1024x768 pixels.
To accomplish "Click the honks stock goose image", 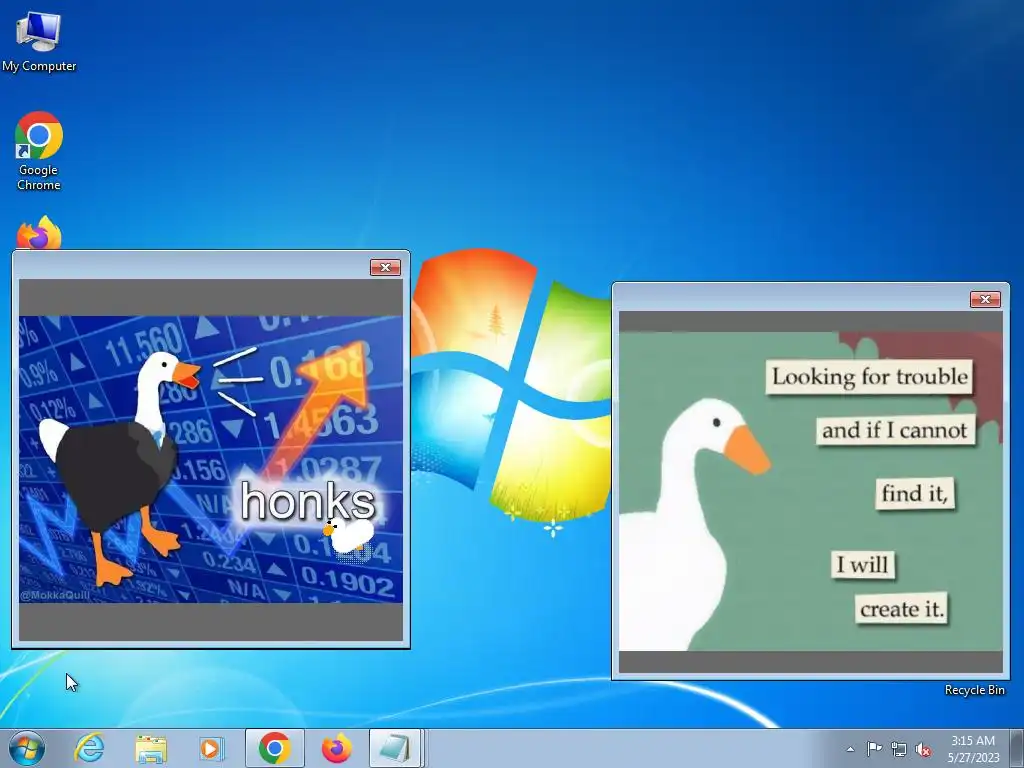I will pos(211,459).
